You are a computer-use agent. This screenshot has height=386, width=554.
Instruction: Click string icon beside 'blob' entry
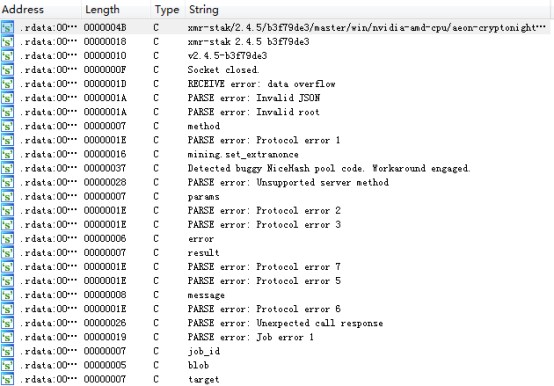click(7, 365)
